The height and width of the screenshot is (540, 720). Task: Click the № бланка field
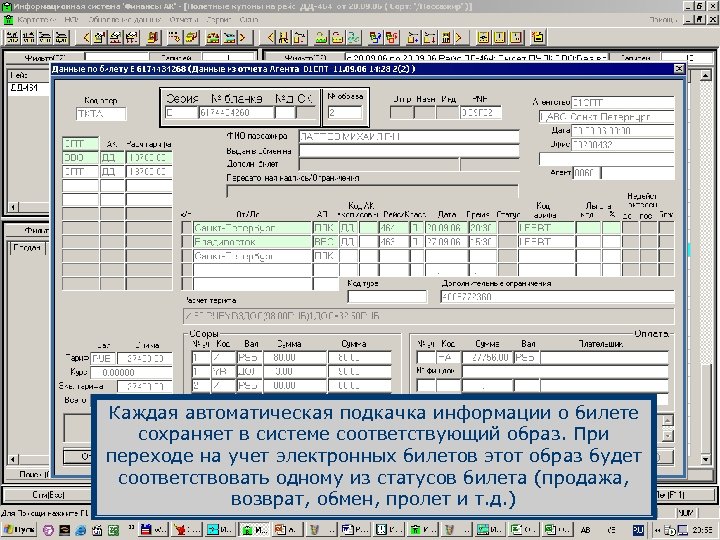[x=236, y=112]
